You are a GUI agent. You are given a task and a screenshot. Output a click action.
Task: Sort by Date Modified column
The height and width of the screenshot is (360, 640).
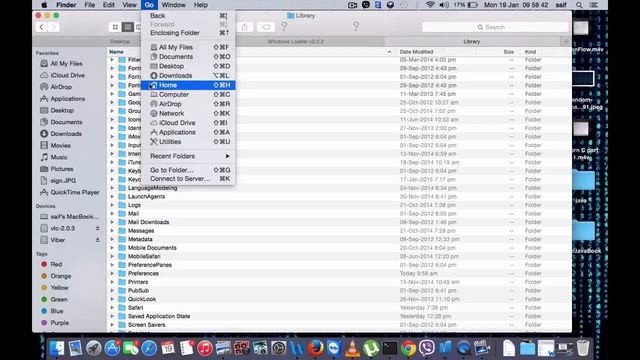tap(416, 52)
